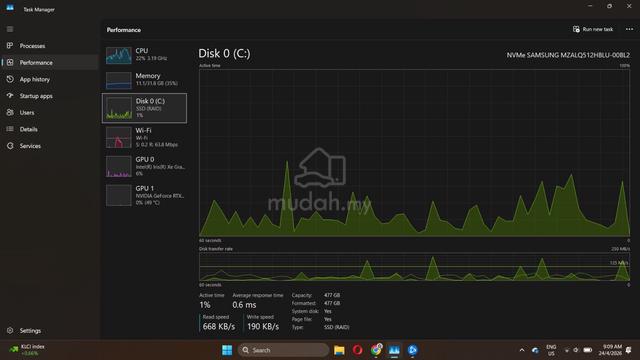The width and height of the screenshot is (640, 360).
Task: Open the Wi-Fi network tray icon
Action: click(567, 350)
